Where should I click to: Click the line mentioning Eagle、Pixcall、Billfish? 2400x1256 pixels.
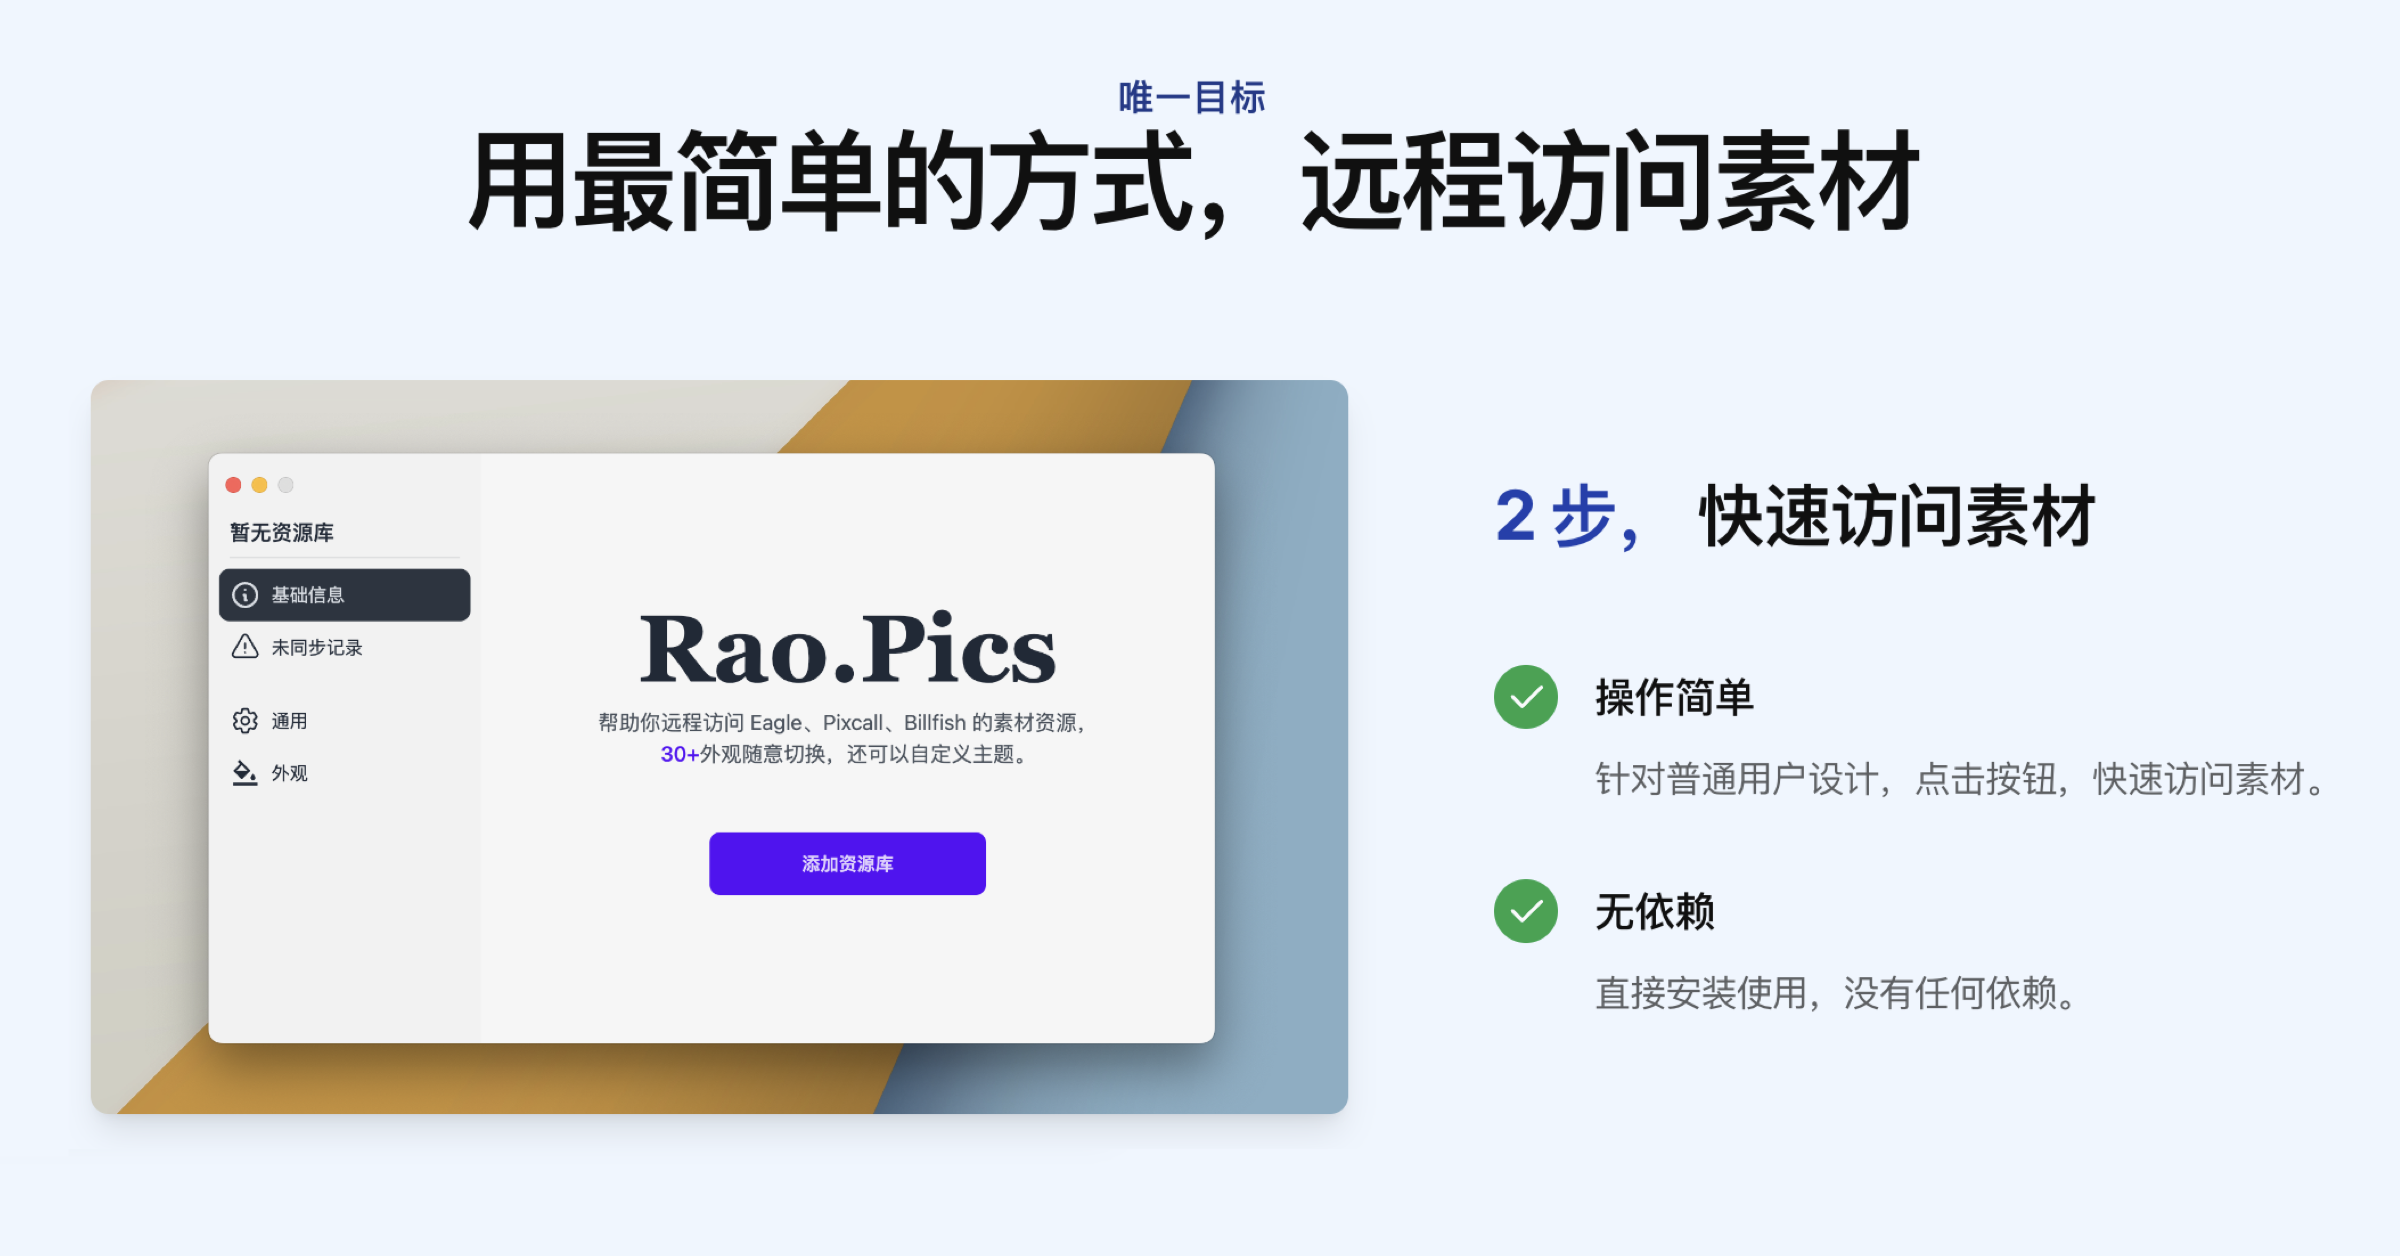tap(843, 722)
